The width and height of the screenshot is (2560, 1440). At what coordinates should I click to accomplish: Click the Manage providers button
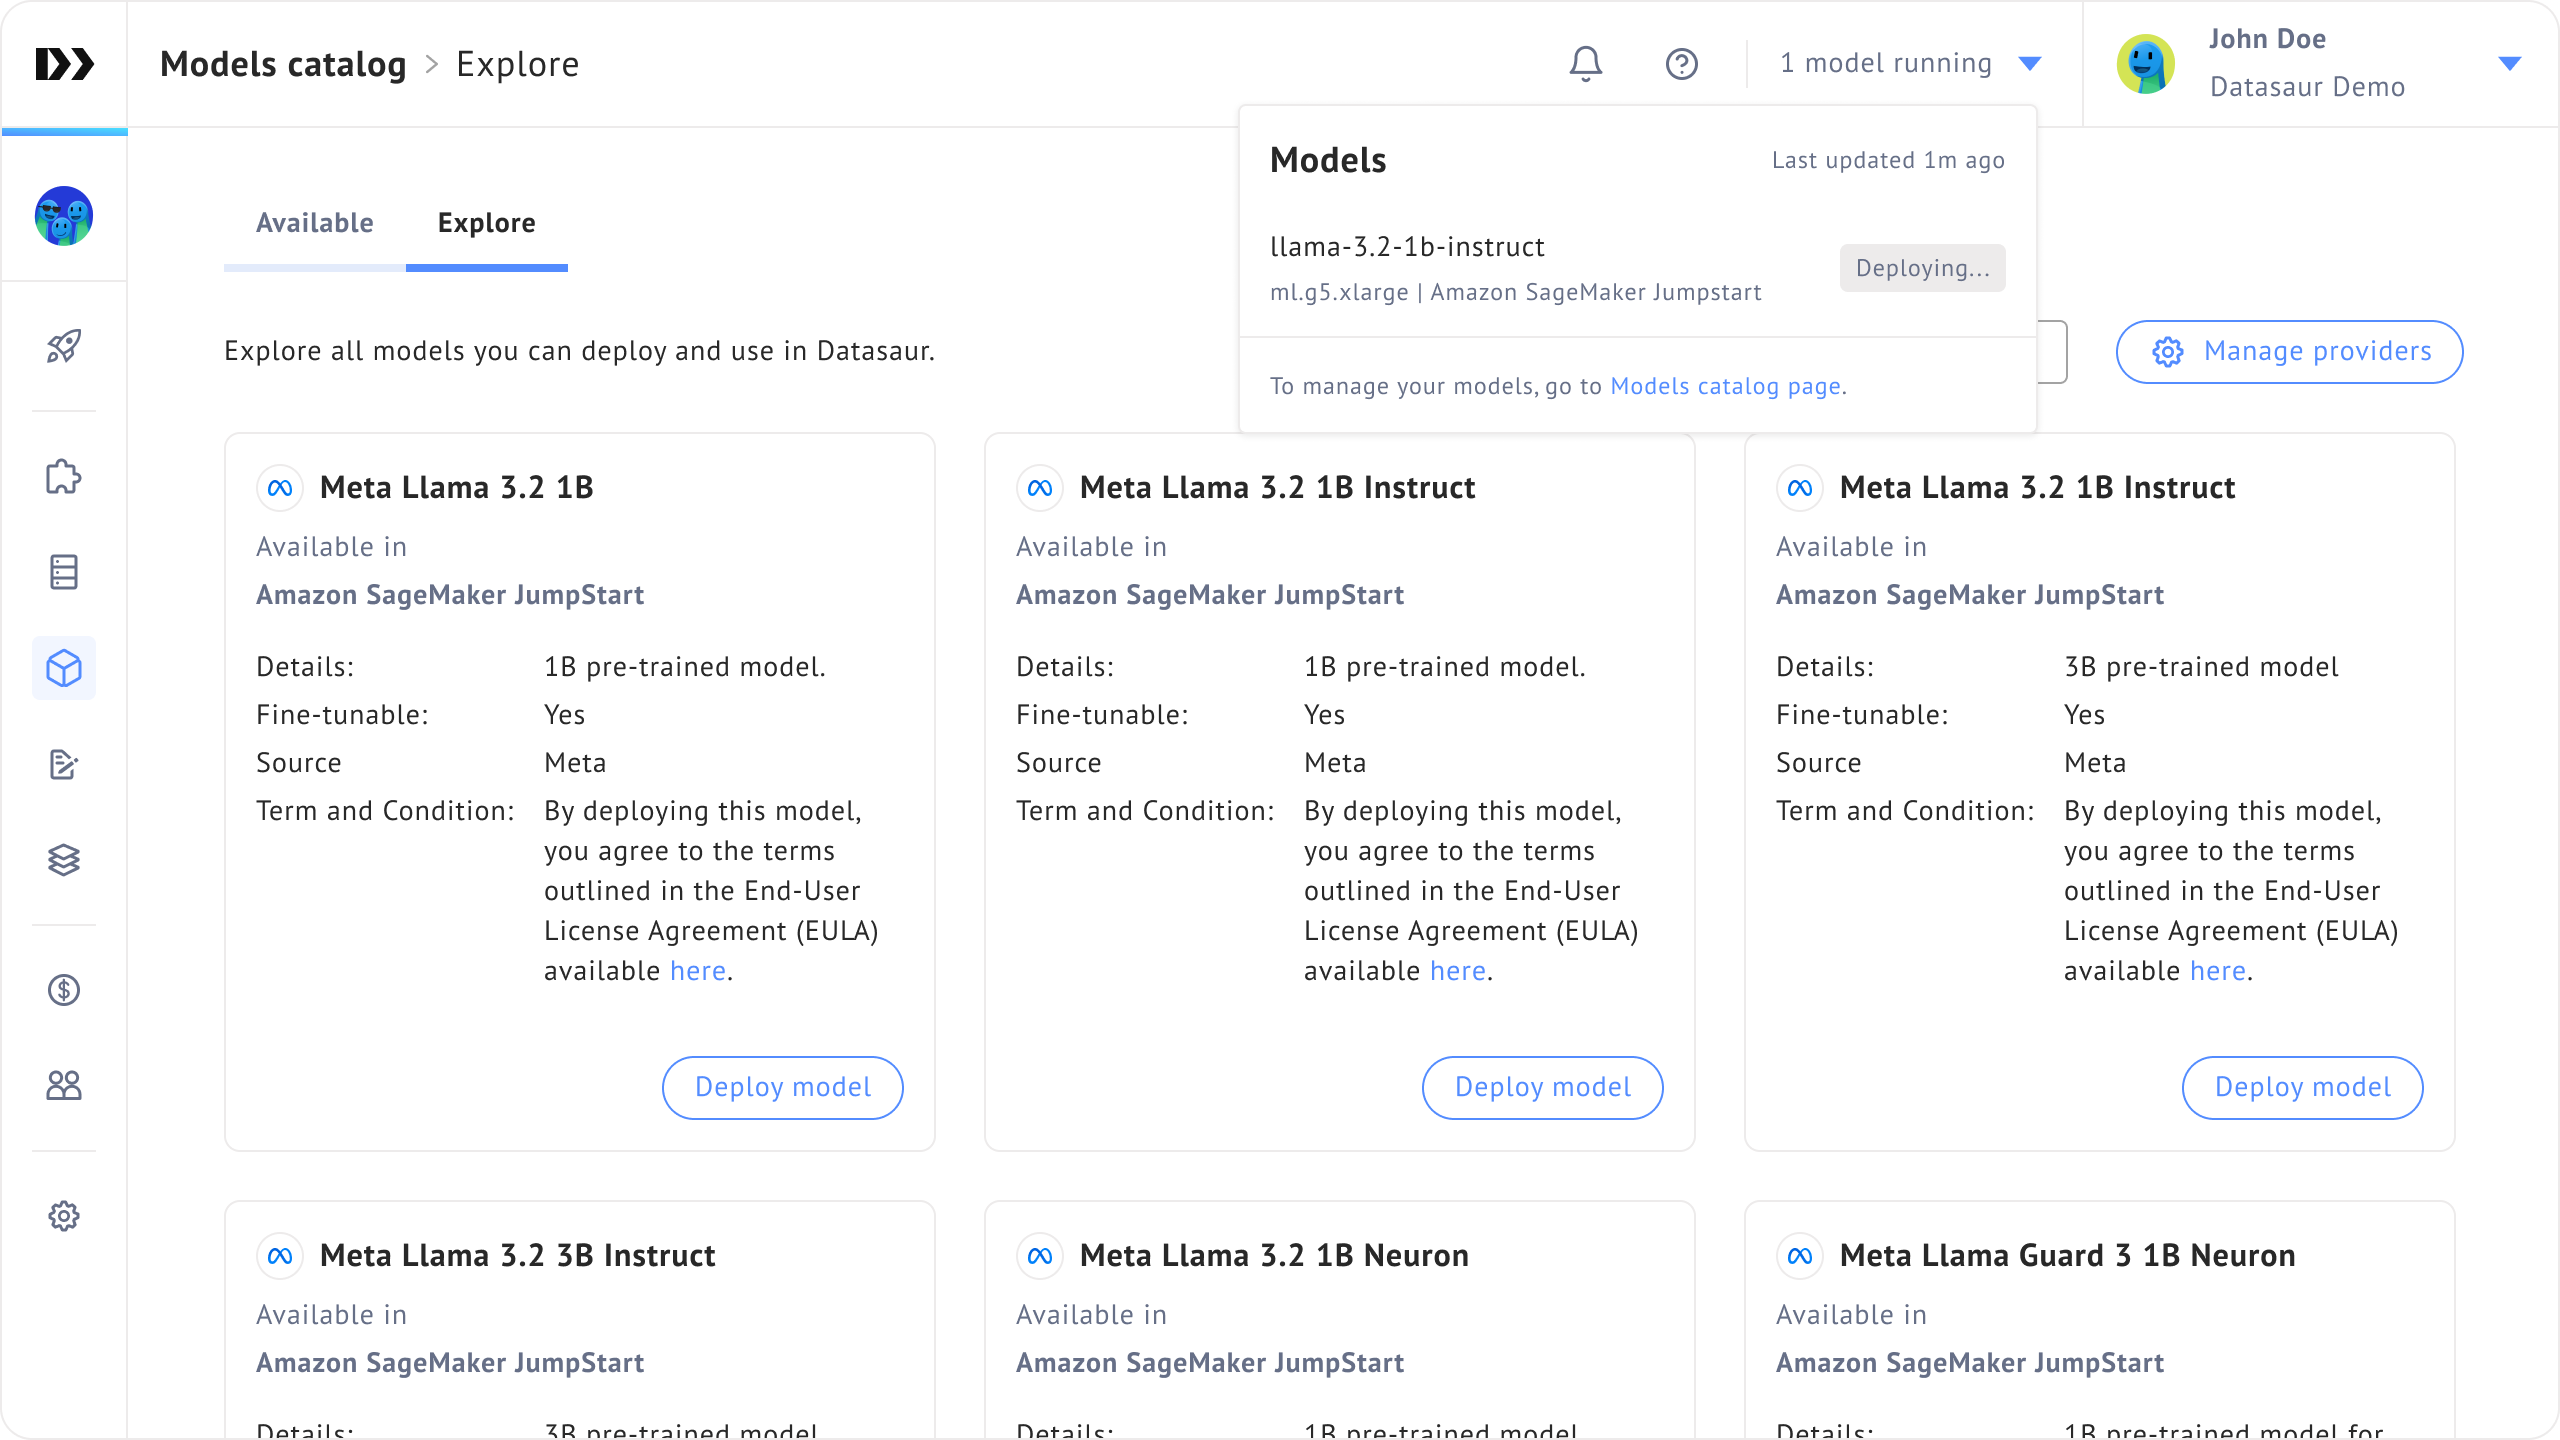coord(2289,352)
